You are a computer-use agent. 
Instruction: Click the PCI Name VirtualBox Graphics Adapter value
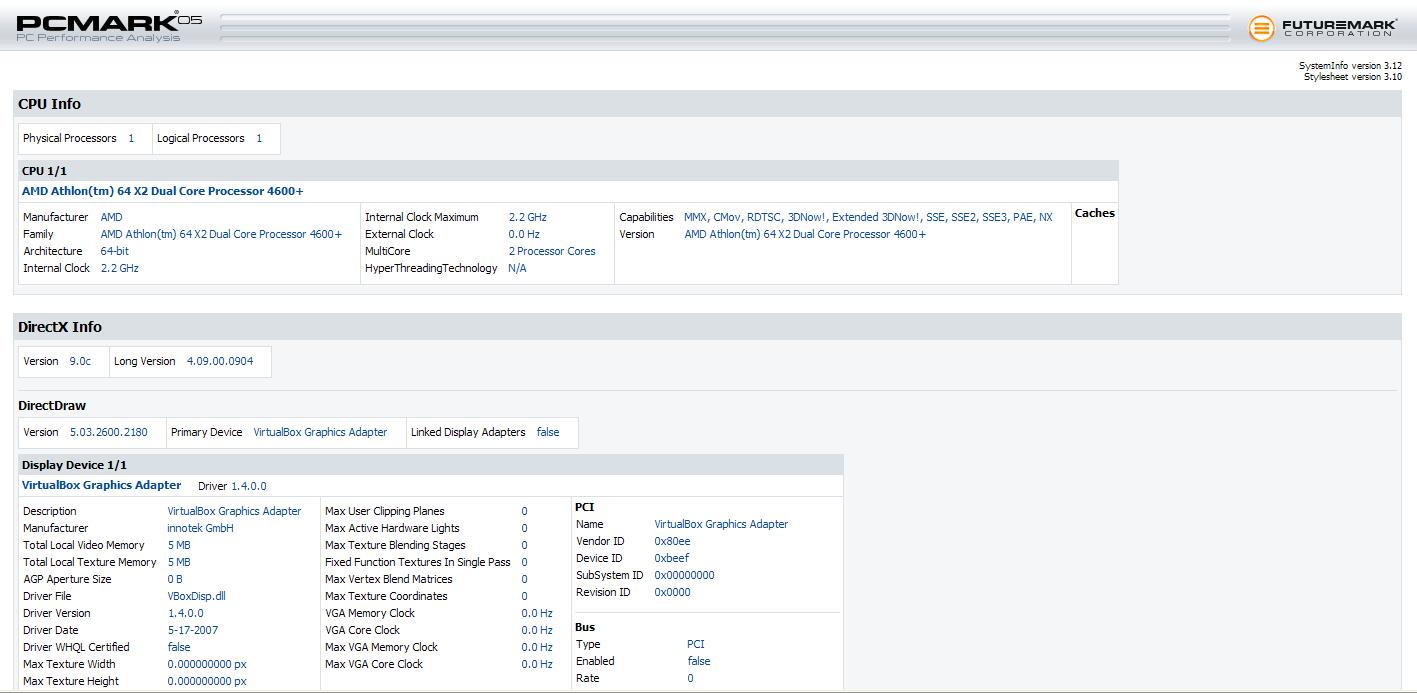[x=721, y=524]
